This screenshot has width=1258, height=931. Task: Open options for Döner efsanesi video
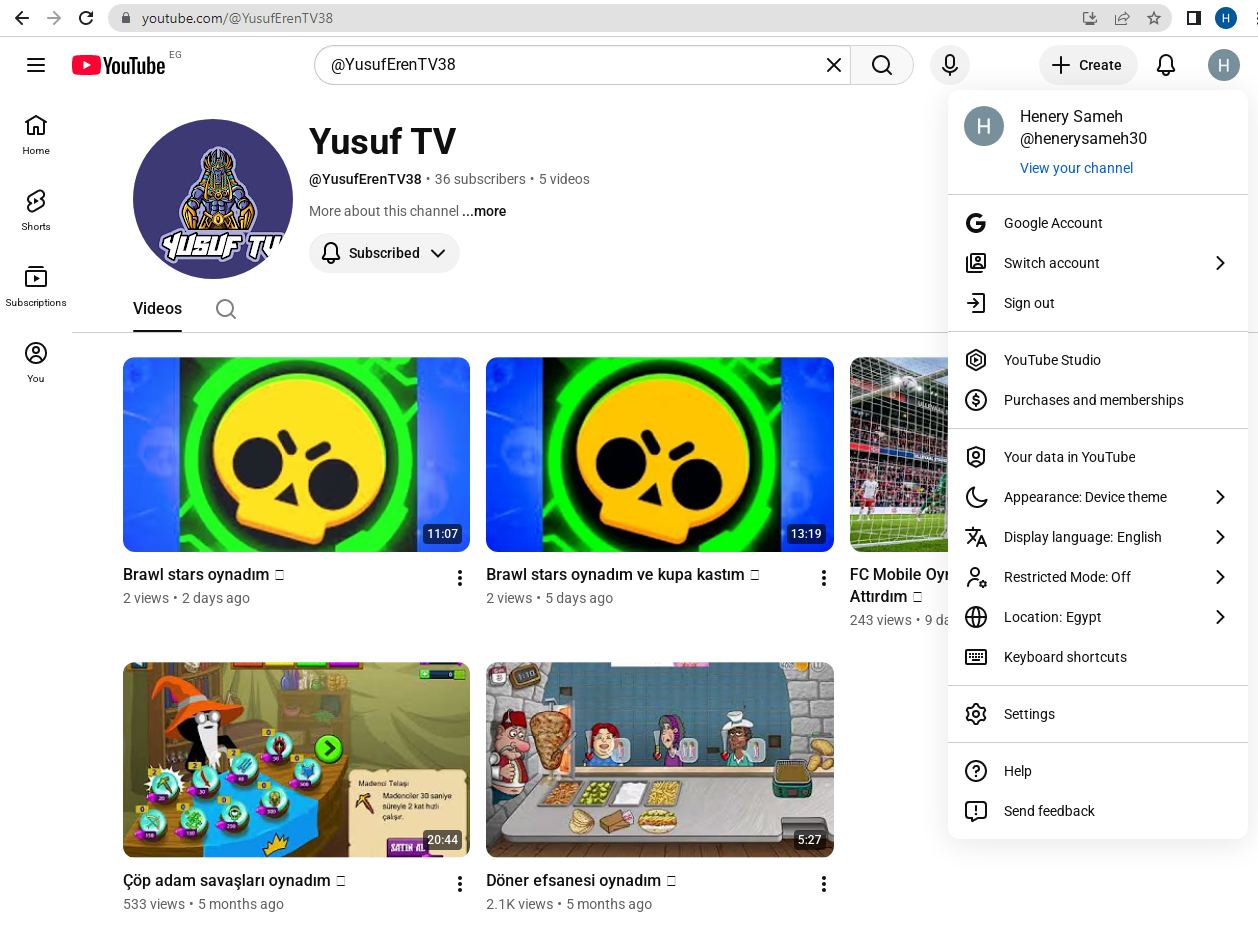coord(824,884)
